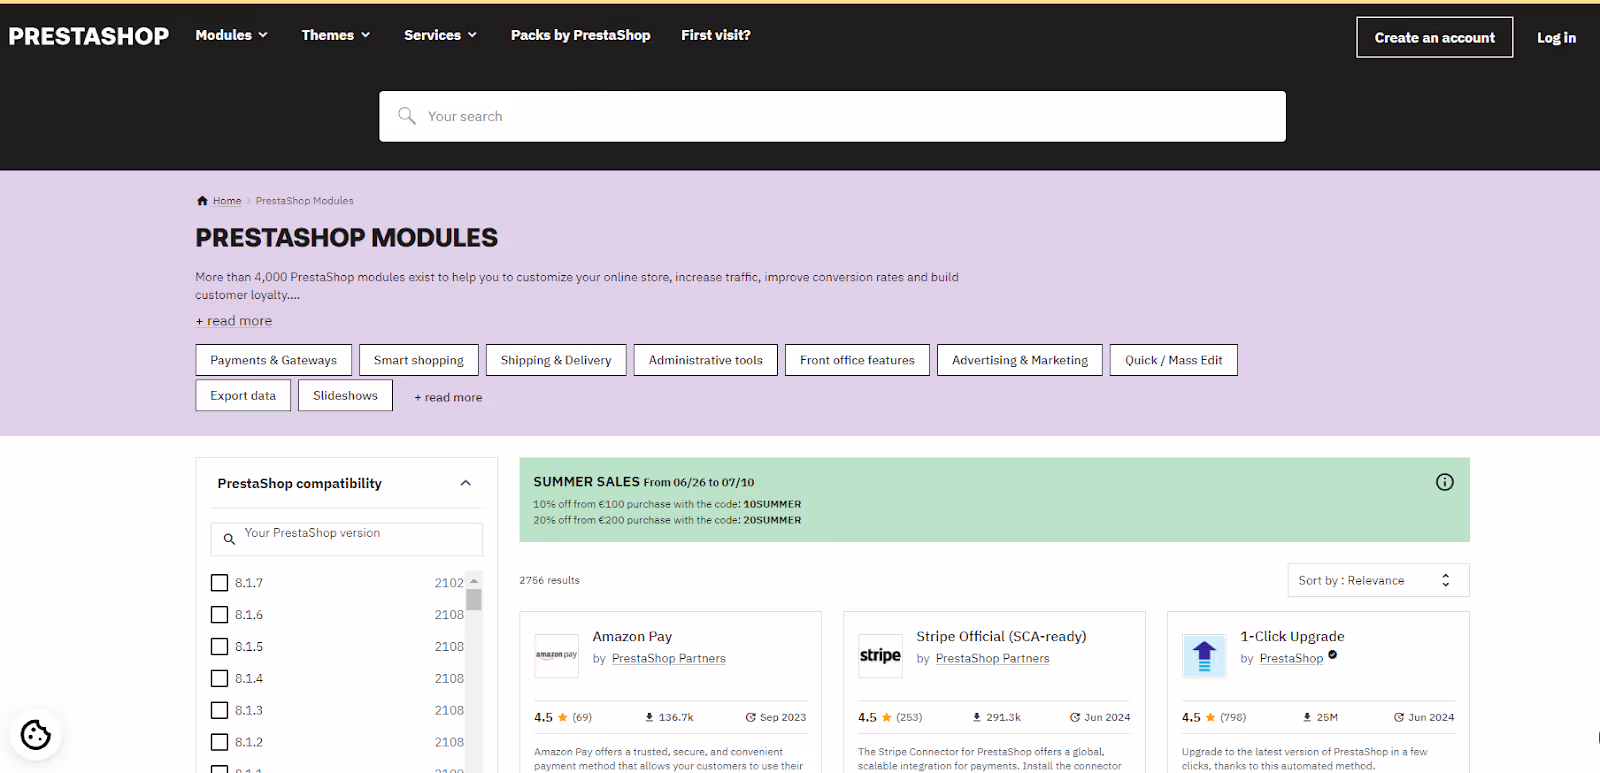Click the Amazon Pay module logo
Viewport: 1600px width, 773px height.
[x=556, y=656]
